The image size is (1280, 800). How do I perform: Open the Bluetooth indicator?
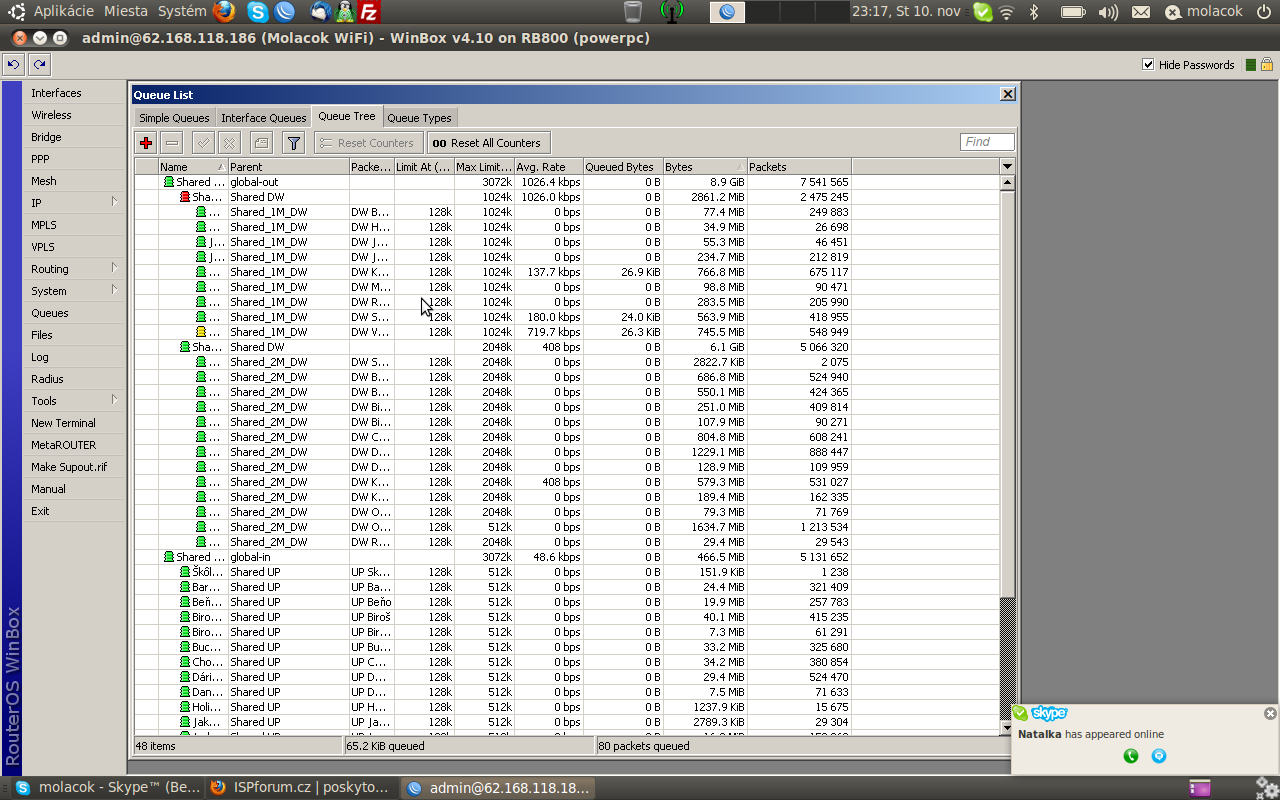[1035, 12]
